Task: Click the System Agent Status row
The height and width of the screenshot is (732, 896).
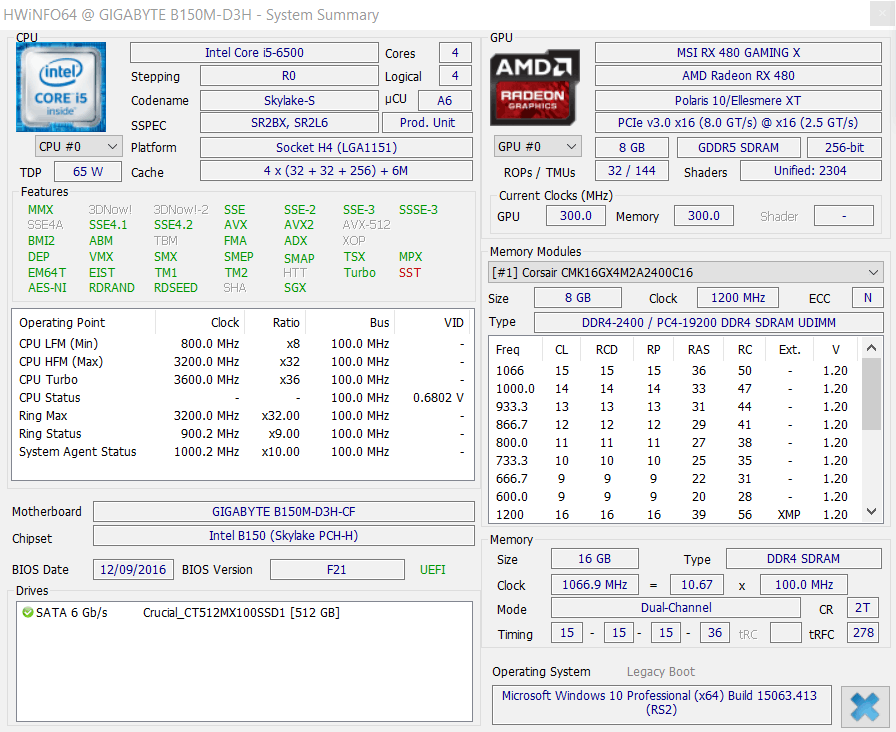Action: tap(242, 452)
